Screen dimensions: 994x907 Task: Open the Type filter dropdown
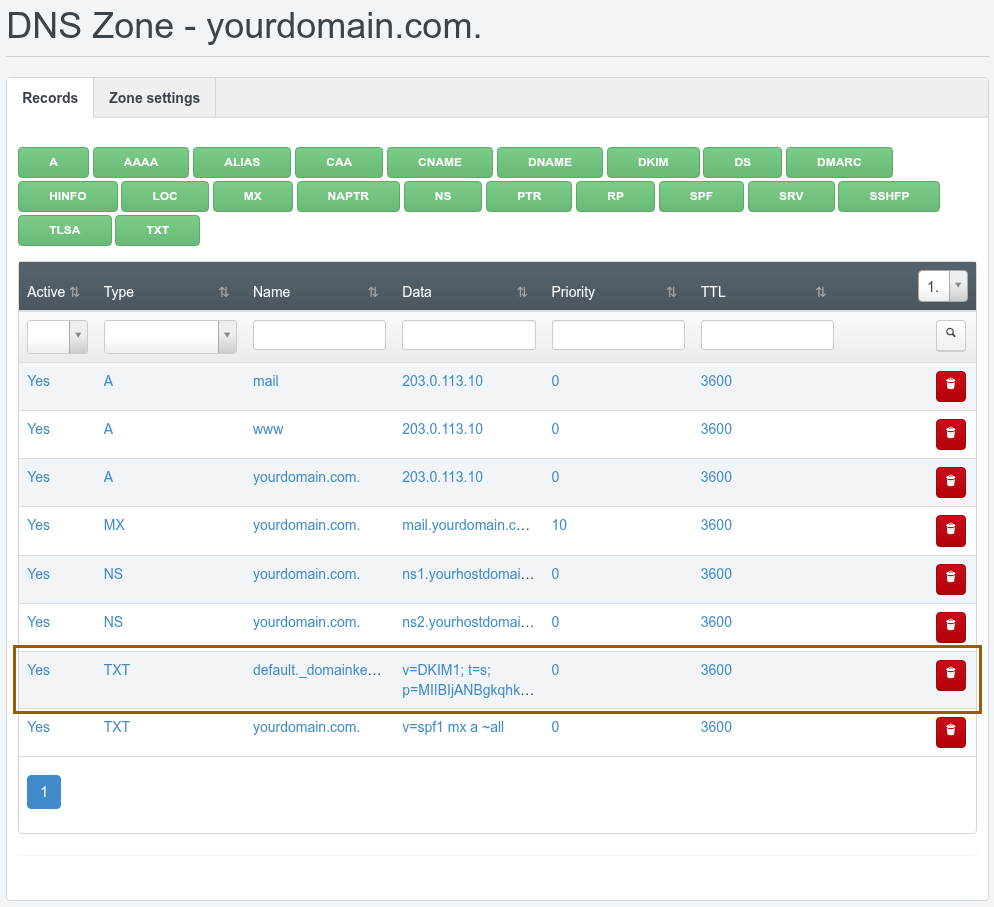[x=170, y=336]
